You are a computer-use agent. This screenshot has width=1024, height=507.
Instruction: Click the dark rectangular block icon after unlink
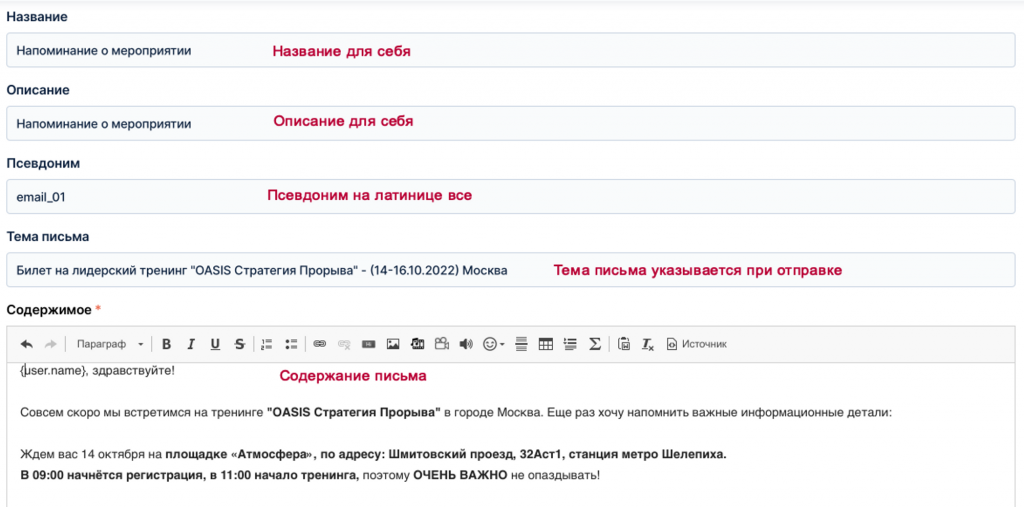368,344
